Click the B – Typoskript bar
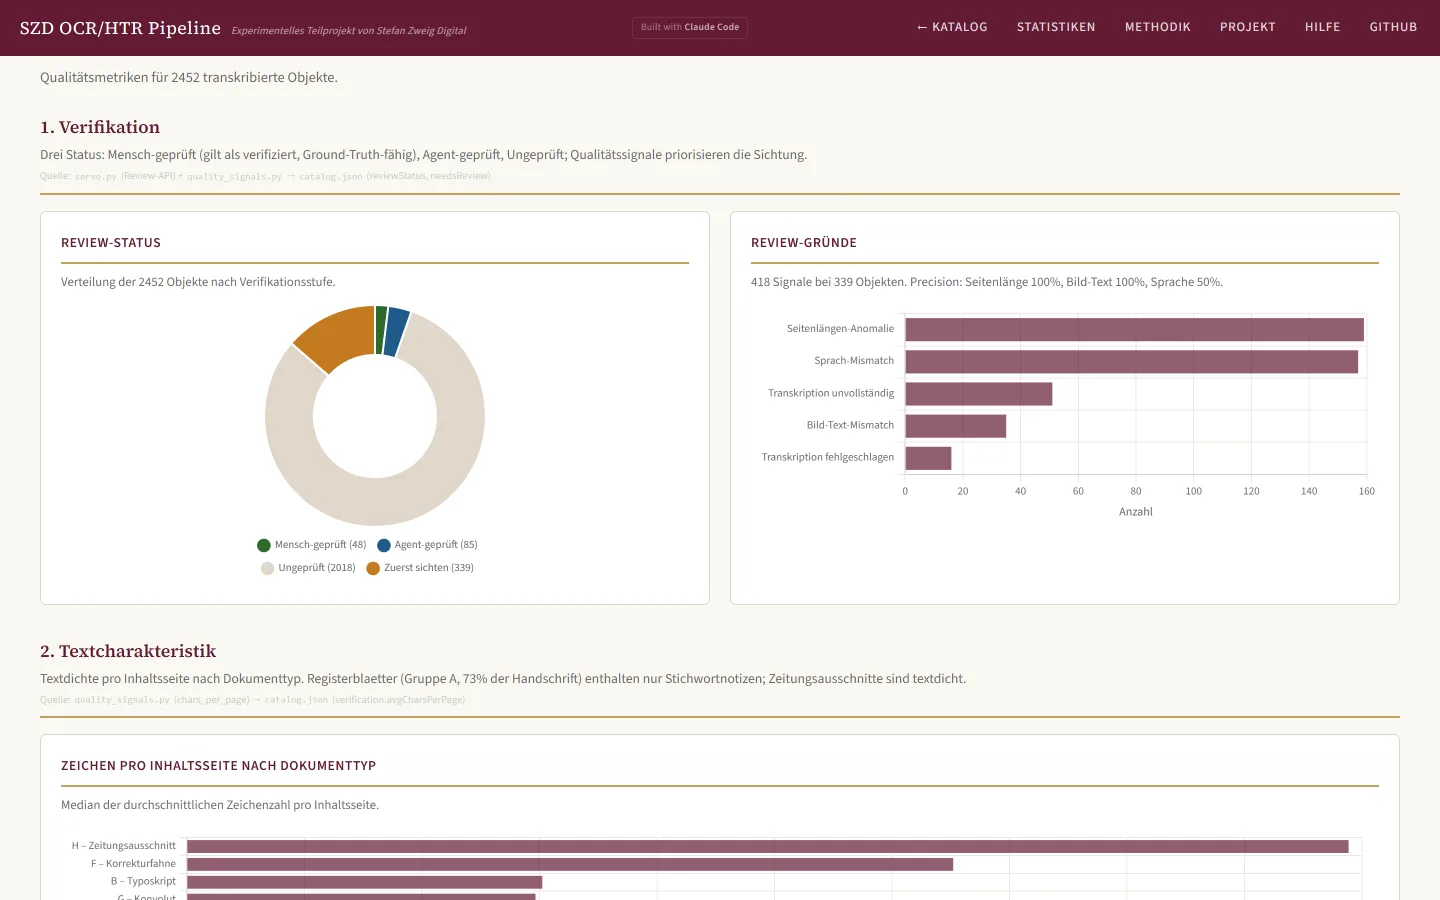 click(364, 882)
